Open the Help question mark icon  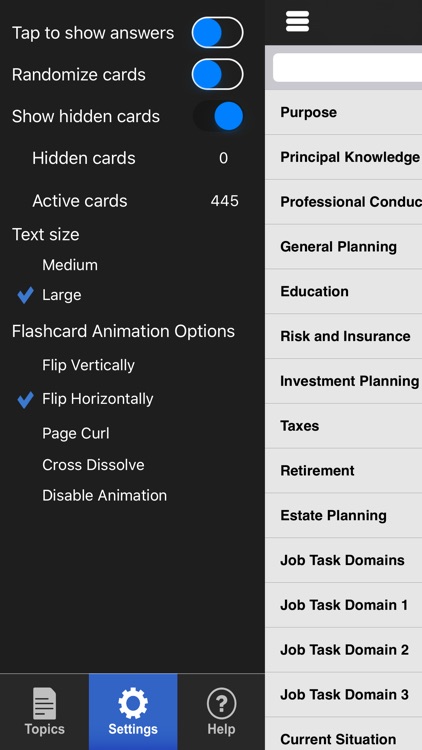222,704
